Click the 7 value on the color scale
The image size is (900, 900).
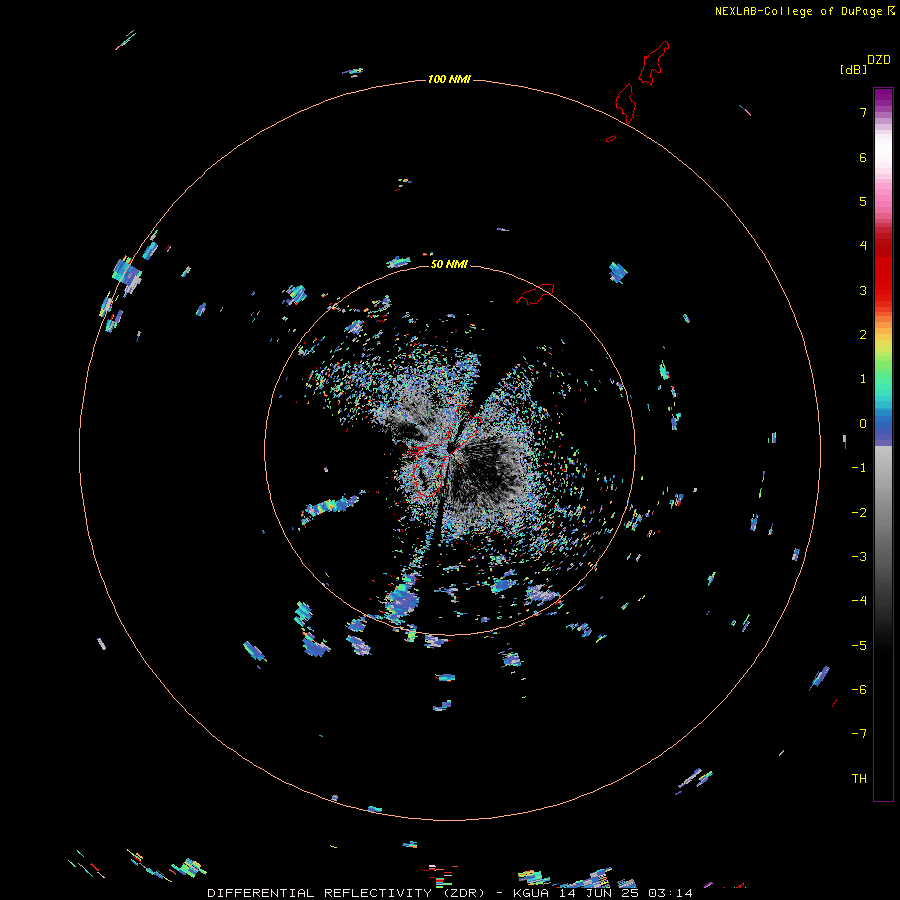point(863,112)
